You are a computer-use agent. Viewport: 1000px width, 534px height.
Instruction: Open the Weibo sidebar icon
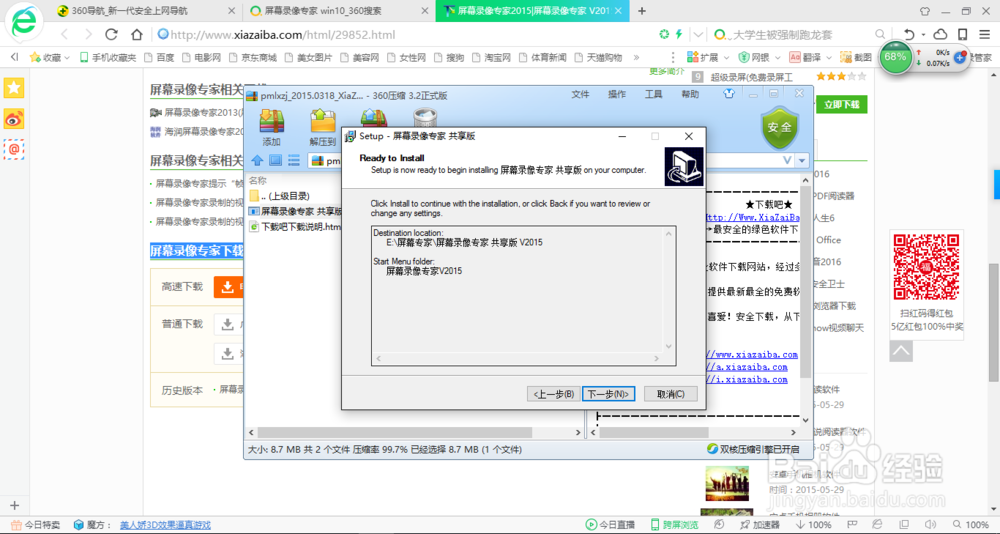point(14,119)
